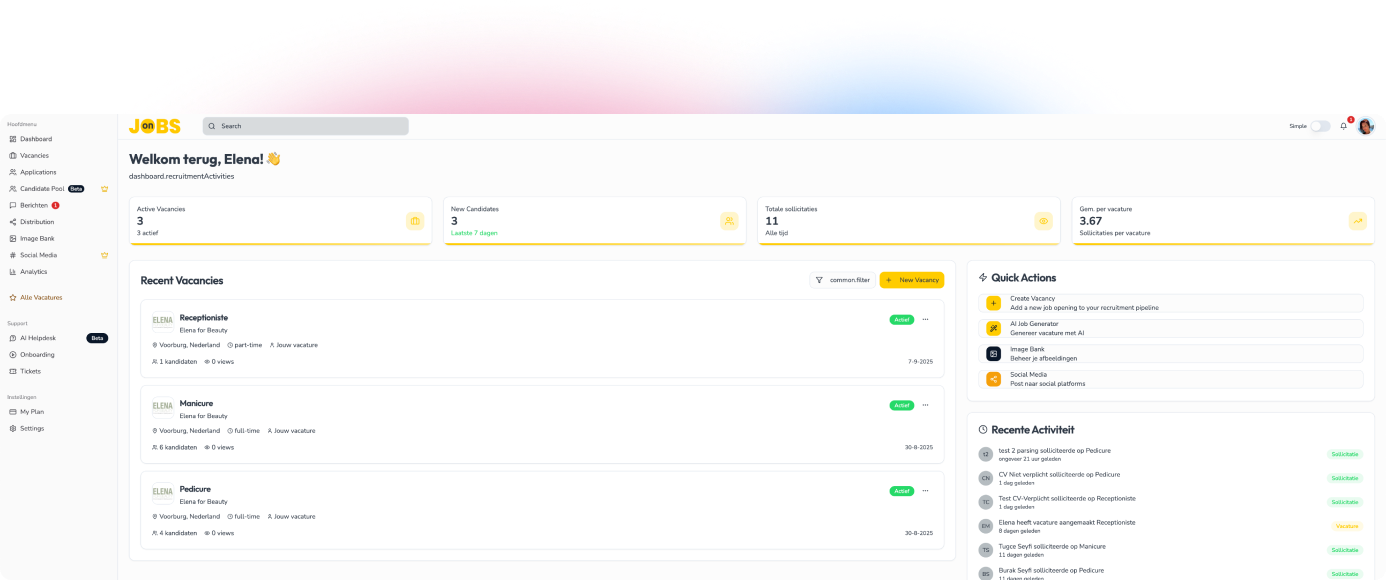Image resolution: width=1386 pixels, height=580 pixels.
Task: Toggle the Simple mode switch
Action: coord(1320,126)
